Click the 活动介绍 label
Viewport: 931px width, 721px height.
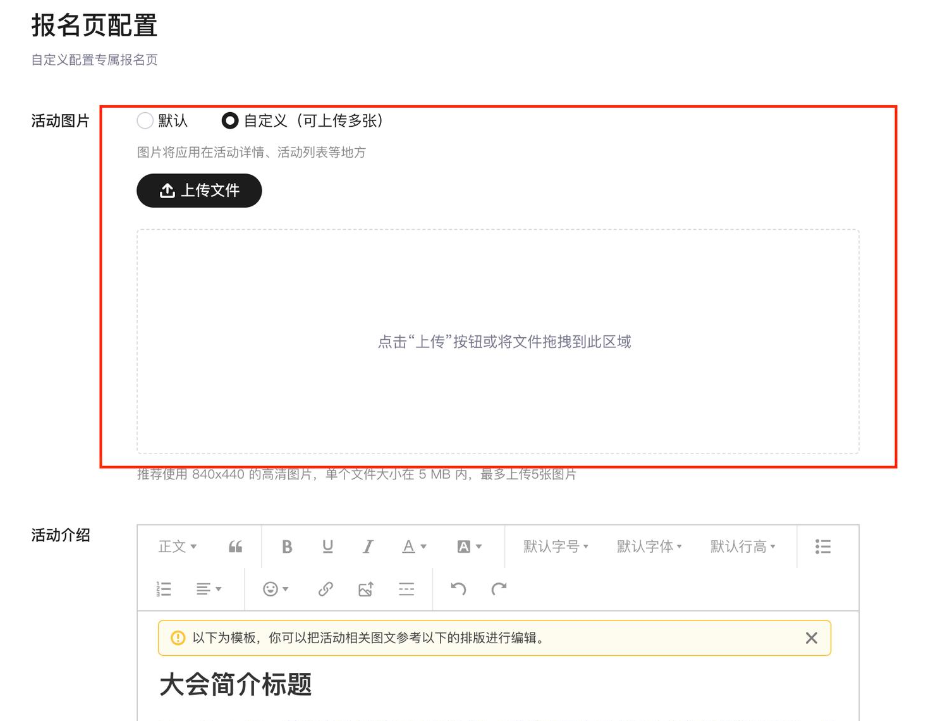(60, 535)
